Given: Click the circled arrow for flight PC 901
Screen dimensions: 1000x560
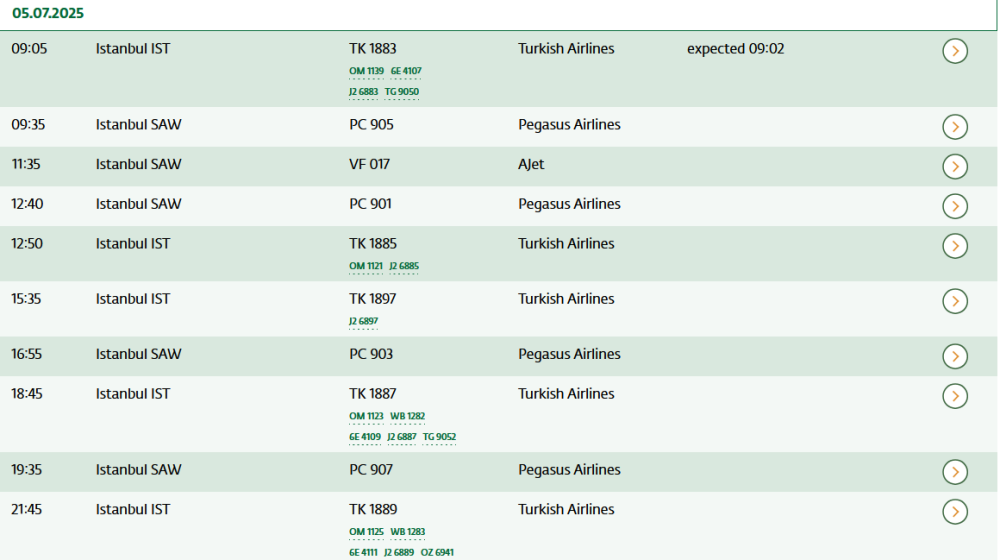Looking at the screenshot, I should coord(955,206).
